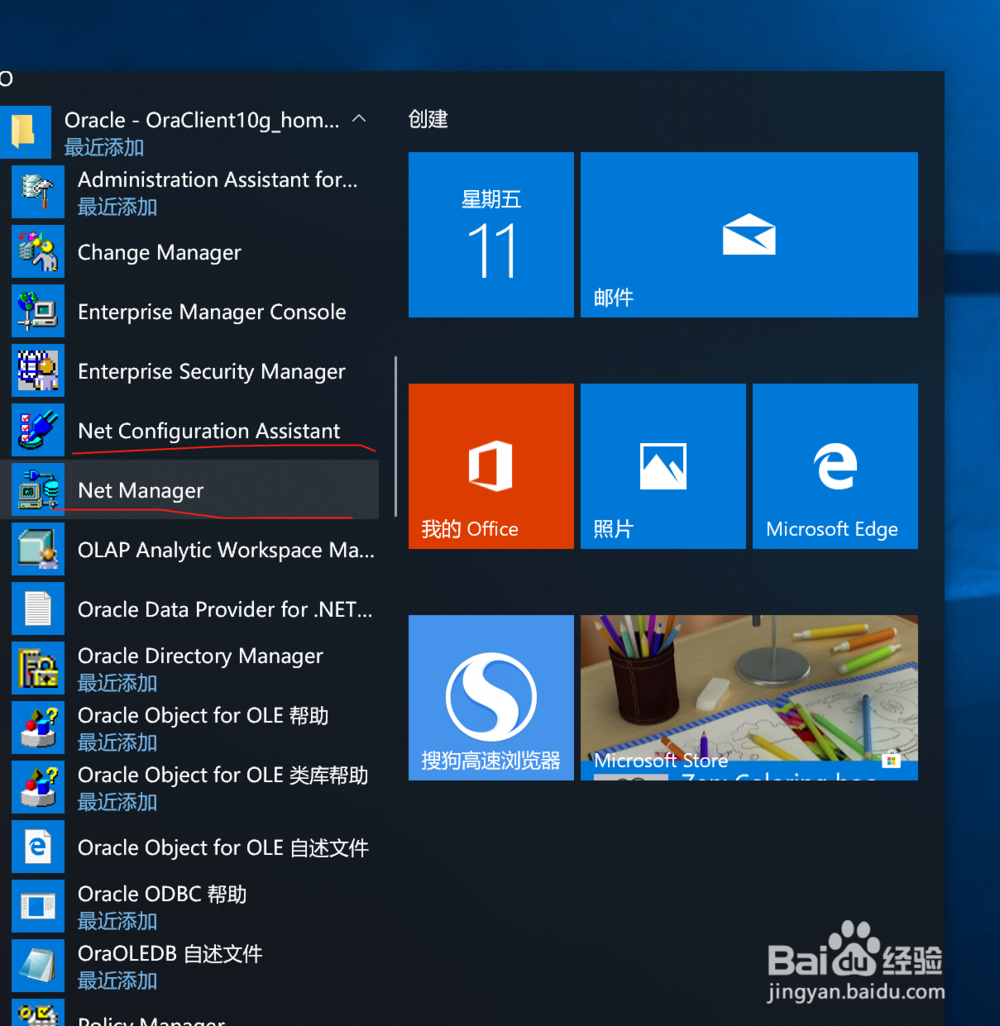Click the Change Manager icon
This screenshot has width=1000, height=1026.
click(38, 251)
